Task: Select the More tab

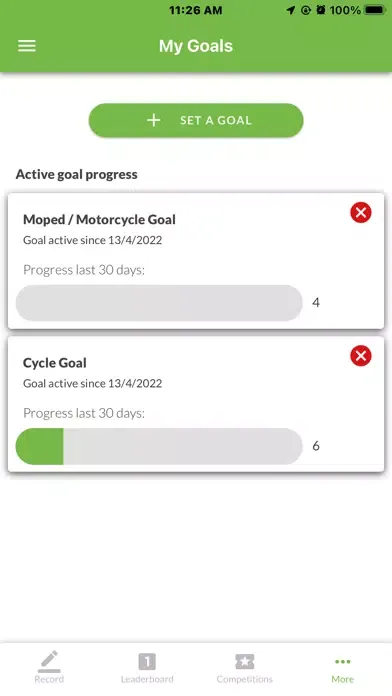Action: 343,667
